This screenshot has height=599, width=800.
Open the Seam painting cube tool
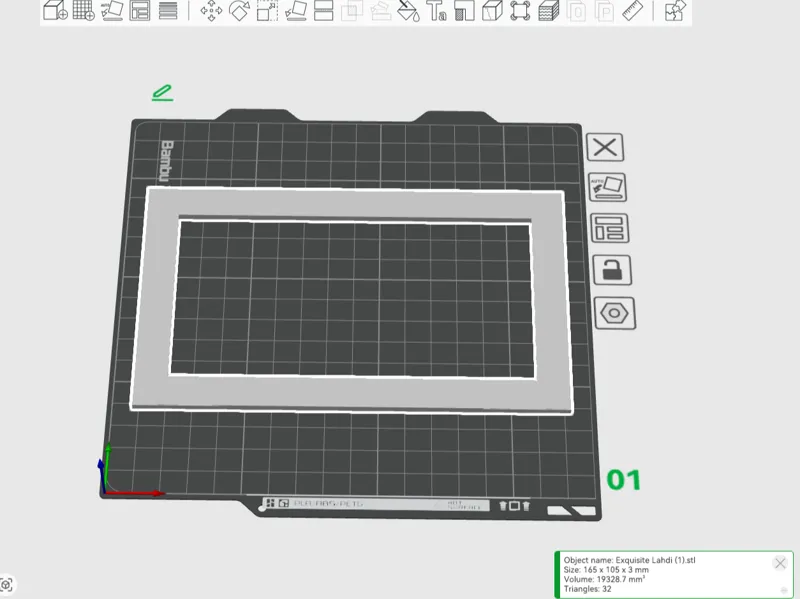click(x=492, y=10)
